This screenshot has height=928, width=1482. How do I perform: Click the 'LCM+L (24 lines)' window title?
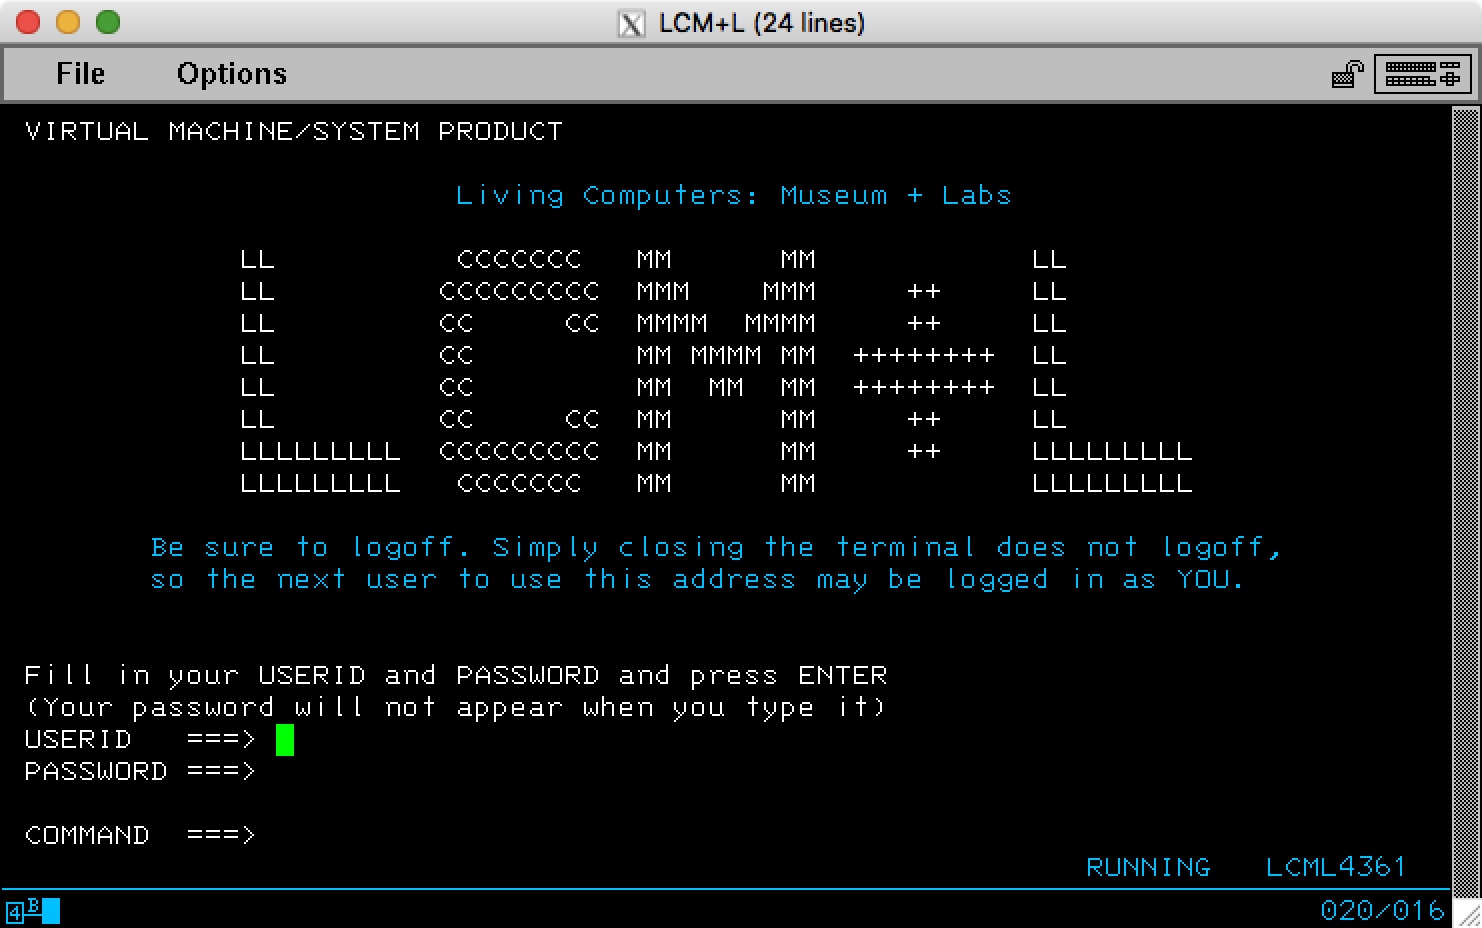click(761, 23)
